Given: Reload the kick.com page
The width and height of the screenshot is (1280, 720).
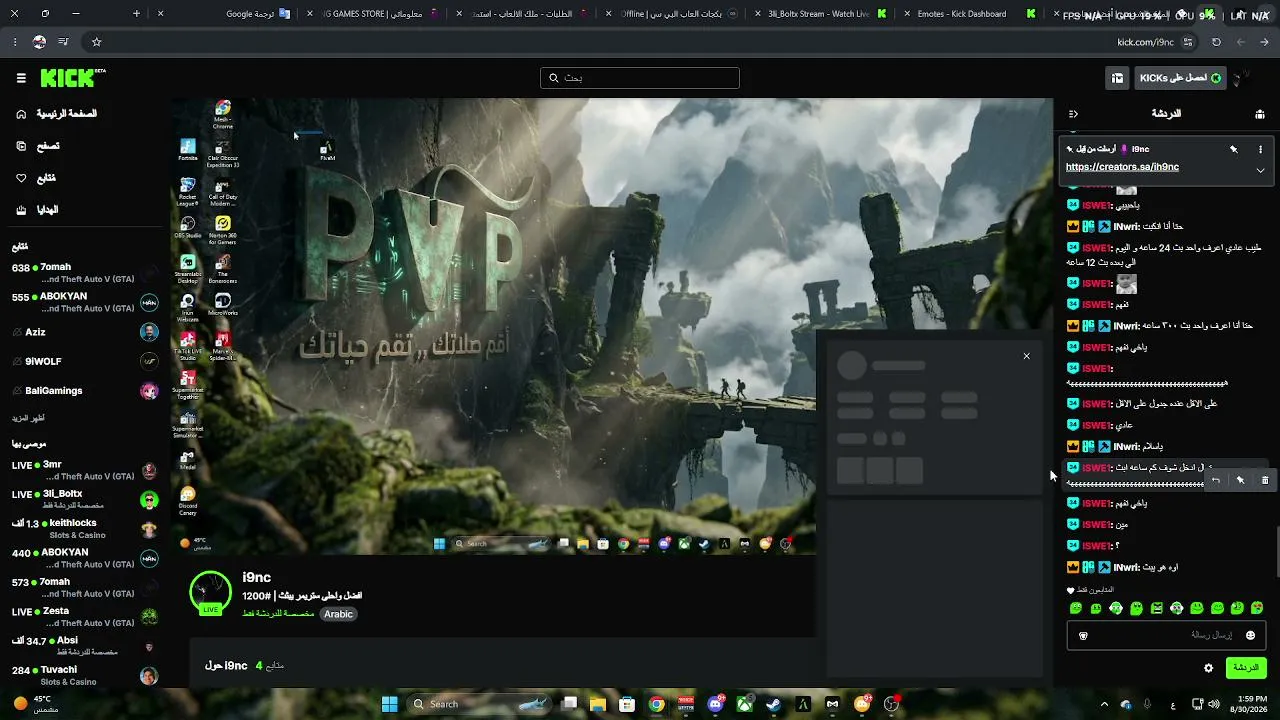Looking at the screenshot, I should (1216, 42).
